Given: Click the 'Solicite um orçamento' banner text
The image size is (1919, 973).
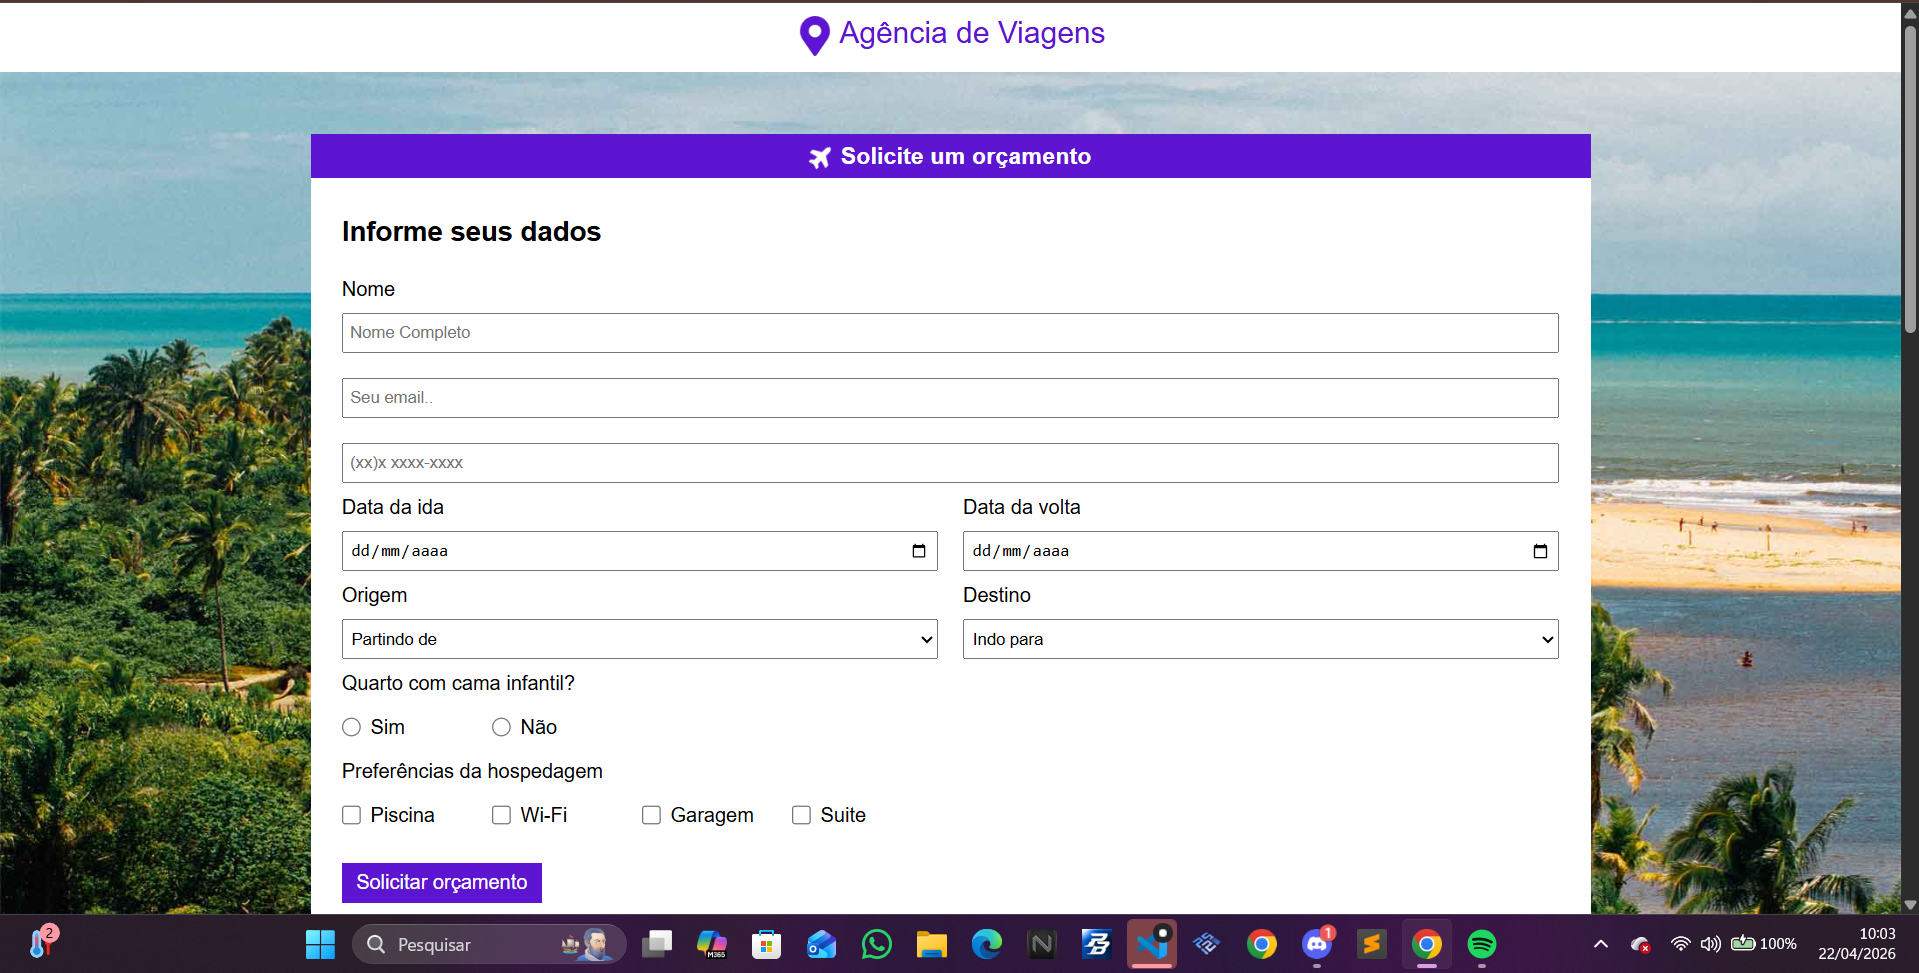Looking at the screenshot, I should coord(966,157).
